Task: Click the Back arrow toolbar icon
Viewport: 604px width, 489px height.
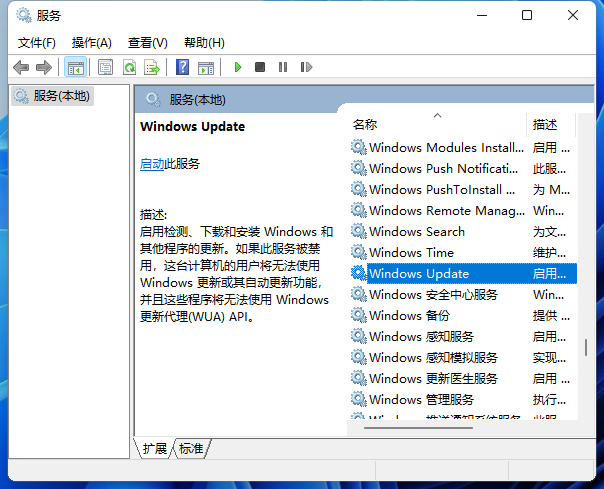Action: click(21, 67)
